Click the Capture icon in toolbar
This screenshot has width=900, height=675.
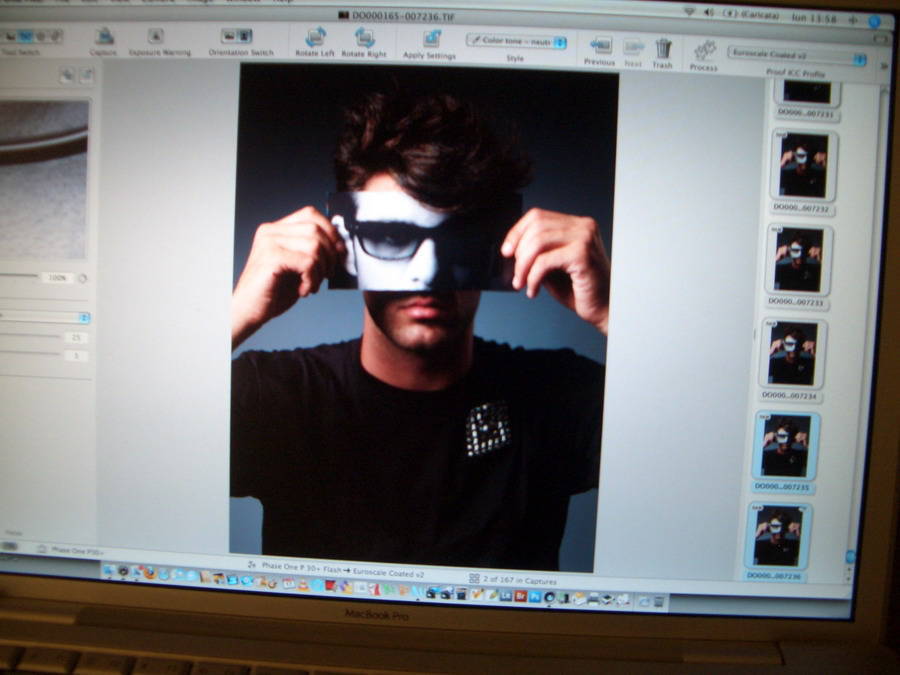[104, 37]
